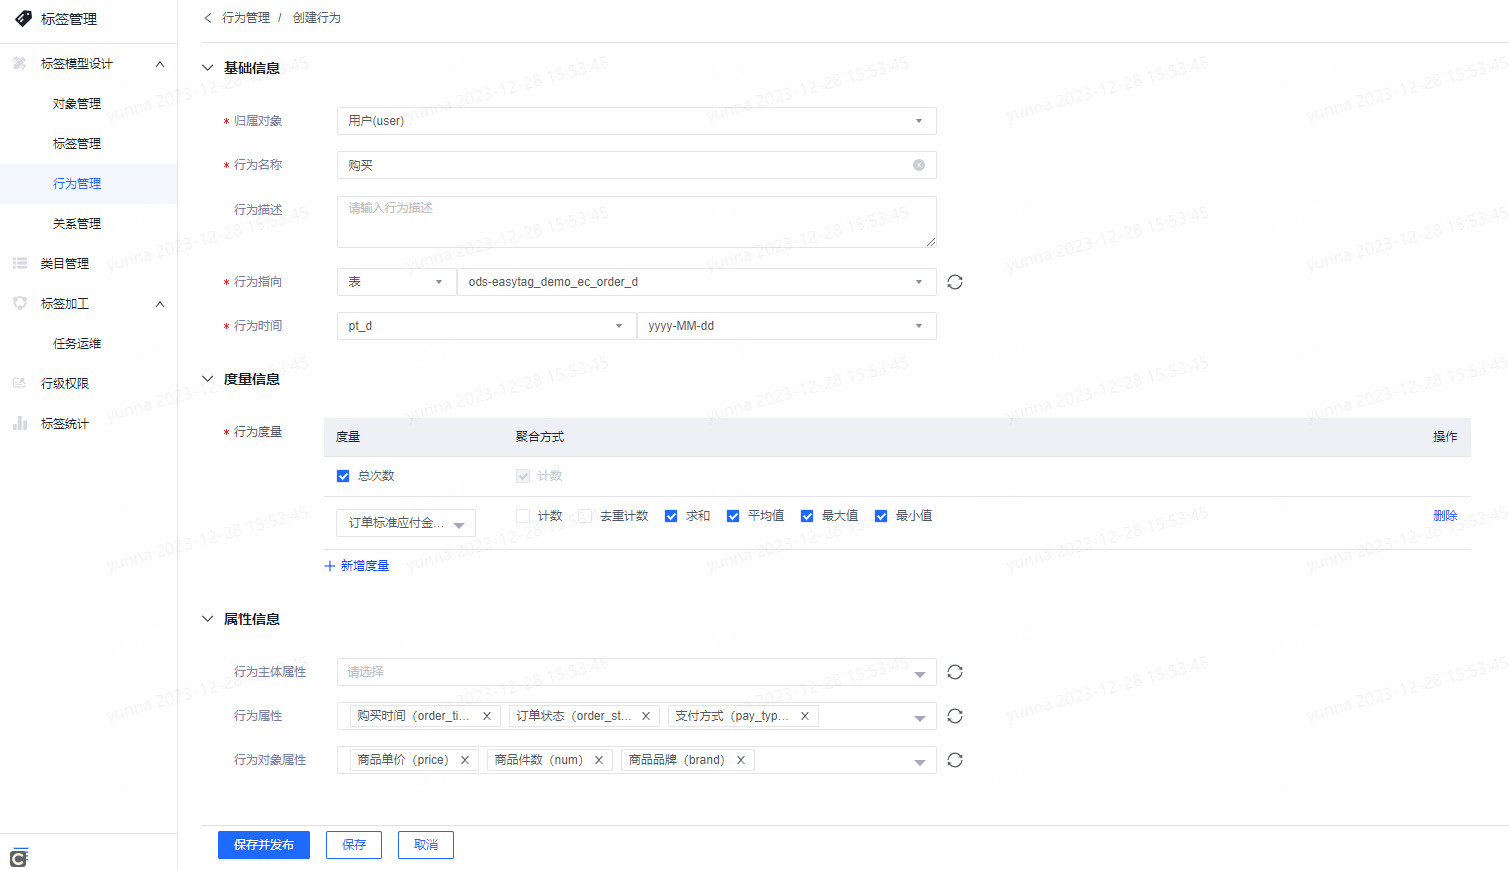Refresh the 行为指向 table list

point(955,282)
